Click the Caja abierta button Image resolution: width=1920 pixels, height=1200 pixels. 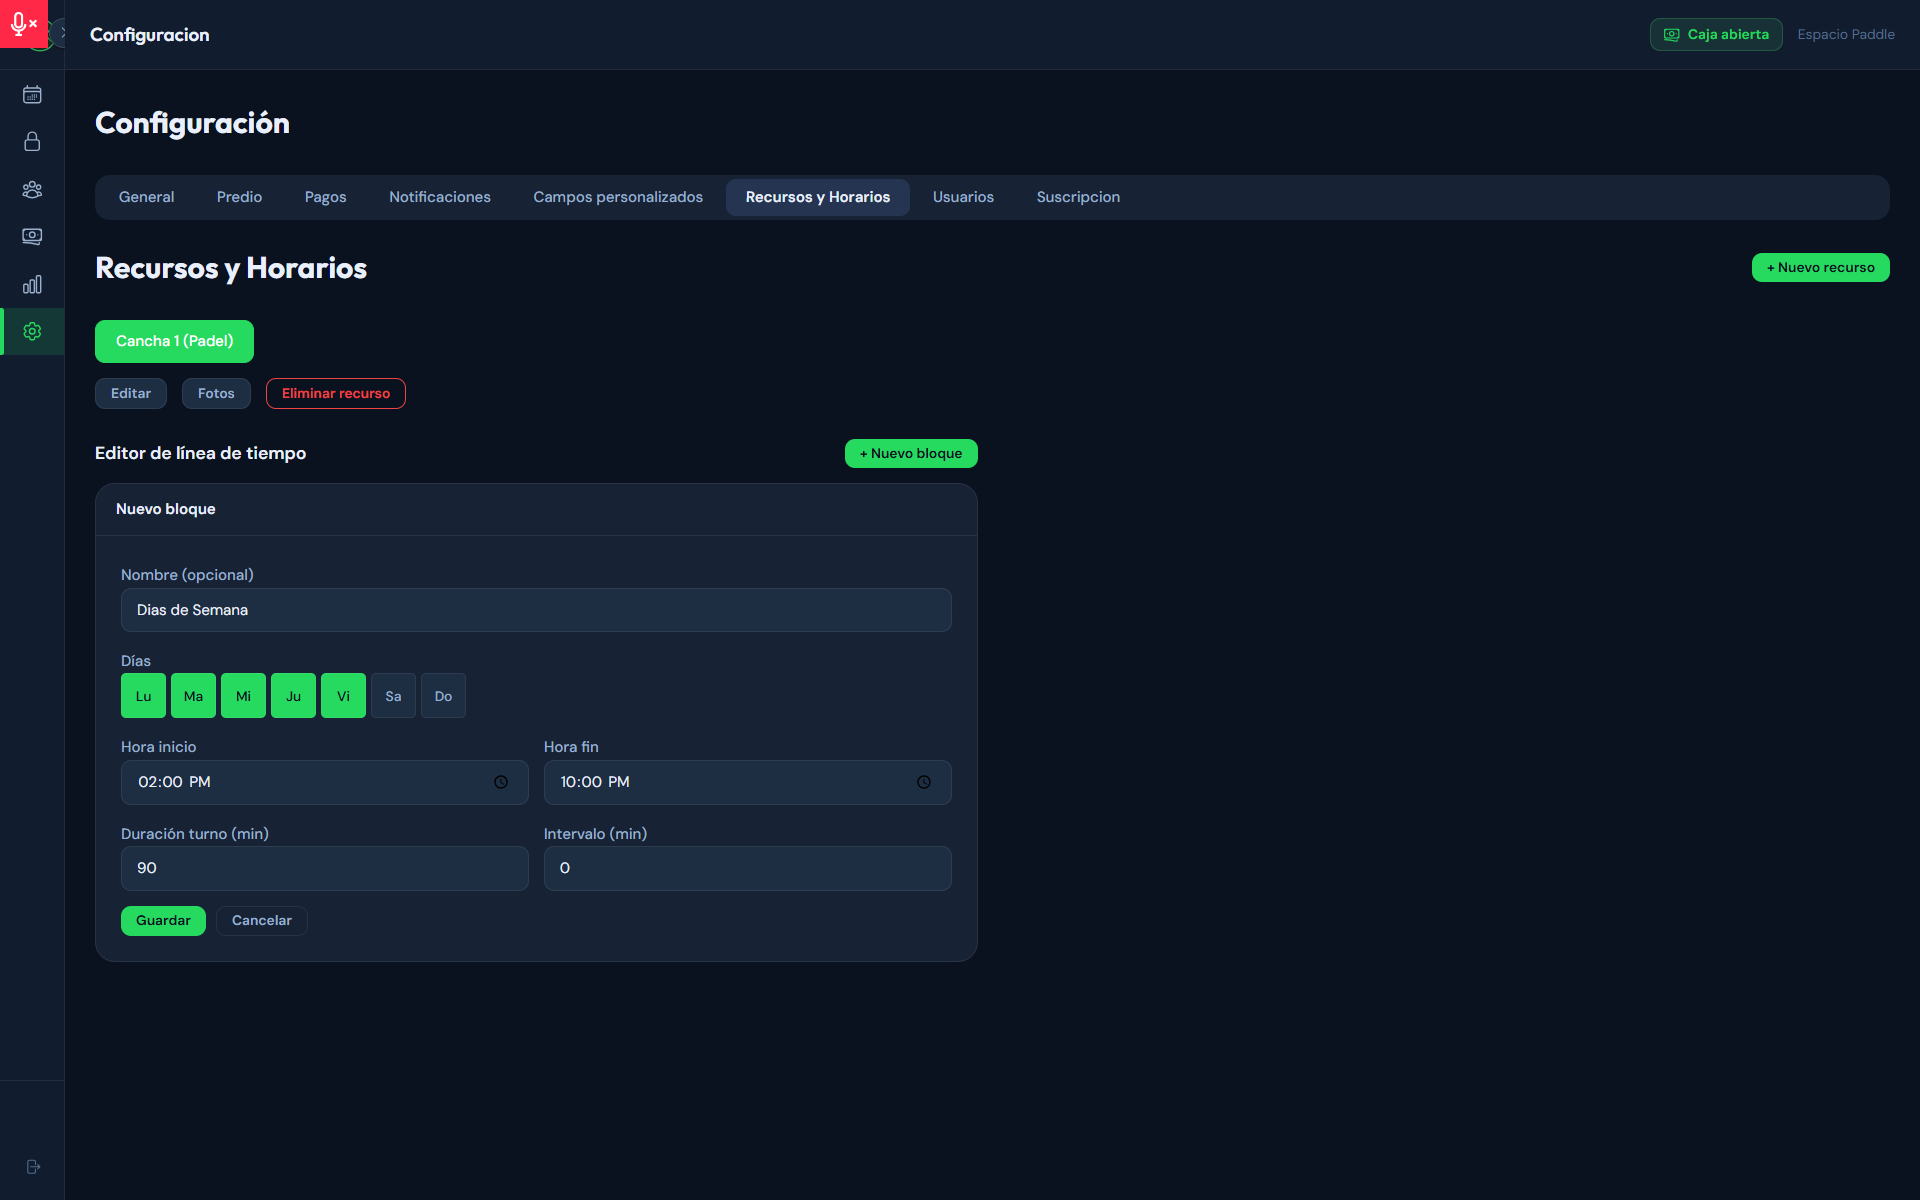click(x=1716, y=34)
